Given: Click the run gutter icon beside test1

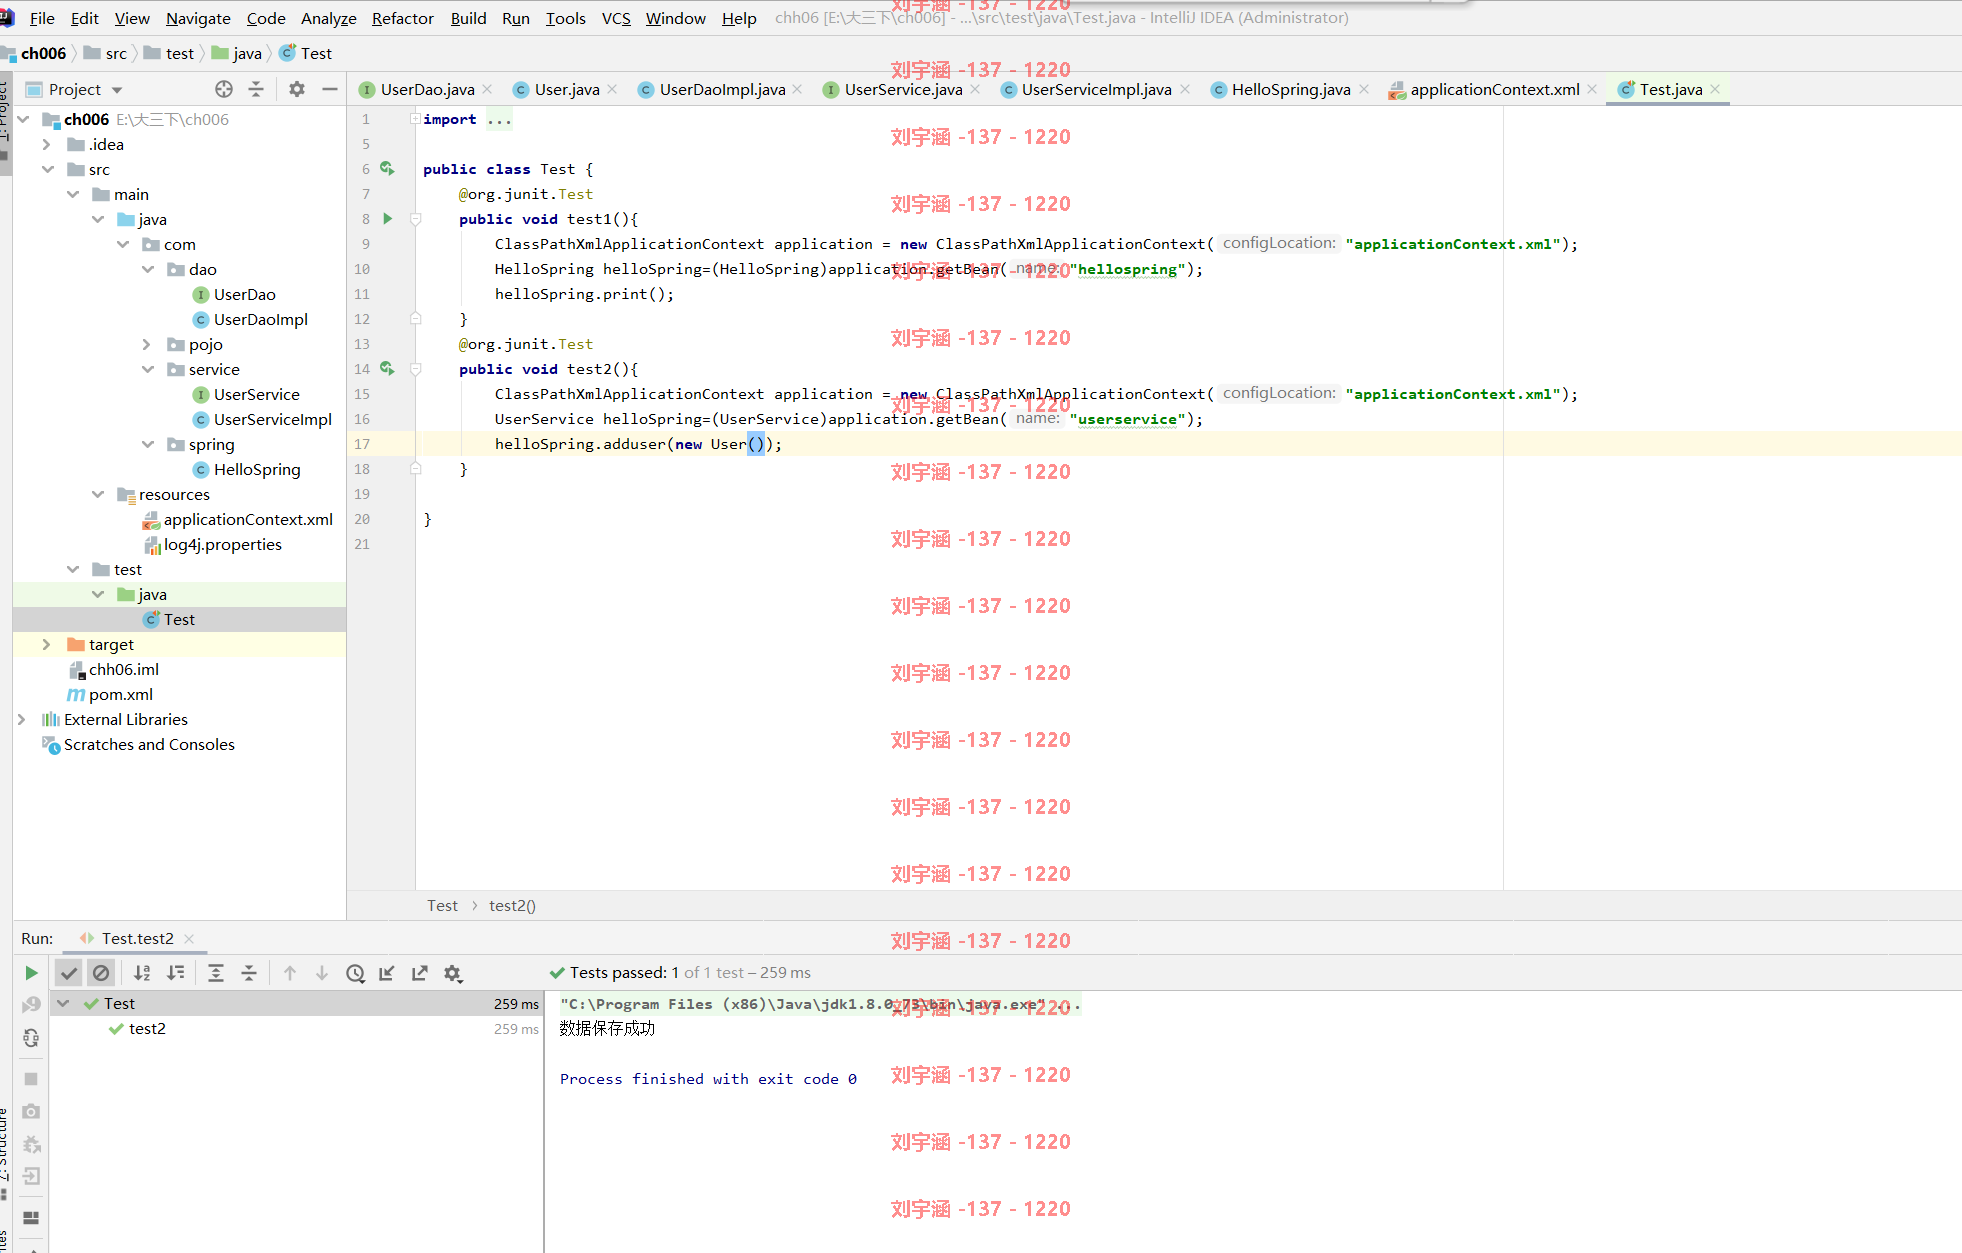Looking at the screenshot, I should pyautogui.click(x=388, y=218).
